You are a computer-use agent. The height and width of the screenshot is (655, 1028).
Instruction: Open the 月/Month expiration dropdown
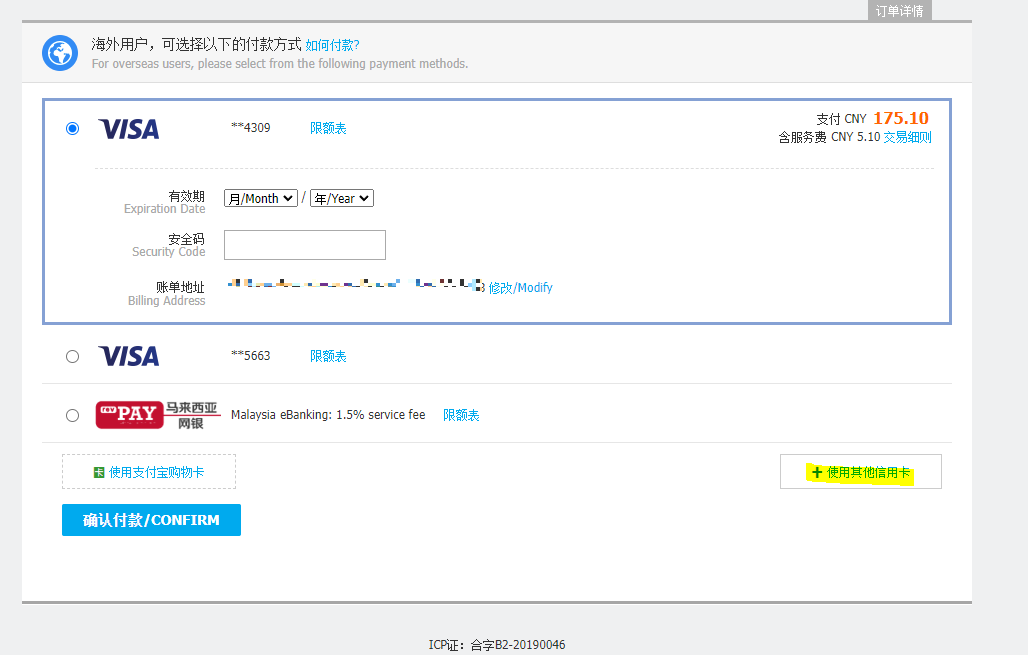261,198
